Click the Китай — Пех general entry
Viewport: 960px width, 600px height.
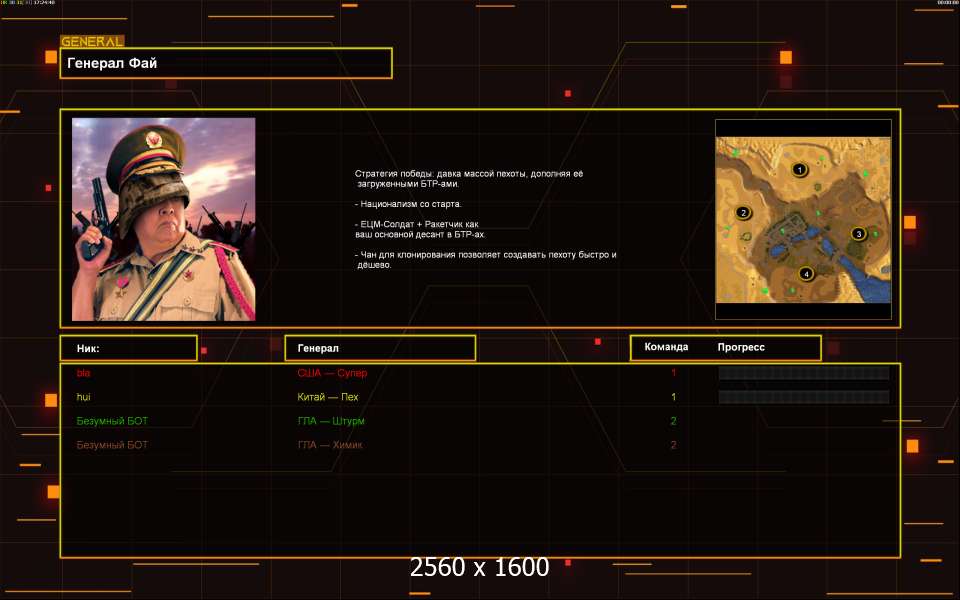tap(328, 397)
